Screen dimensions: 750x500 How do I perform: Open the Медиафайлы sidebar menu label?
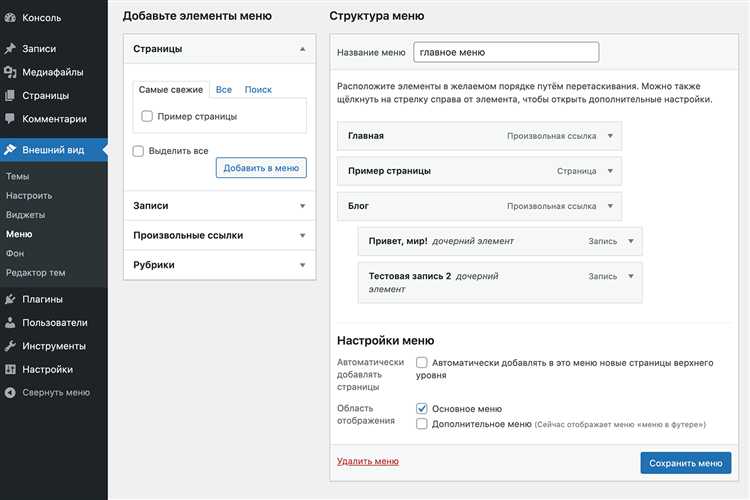(53, 72)
